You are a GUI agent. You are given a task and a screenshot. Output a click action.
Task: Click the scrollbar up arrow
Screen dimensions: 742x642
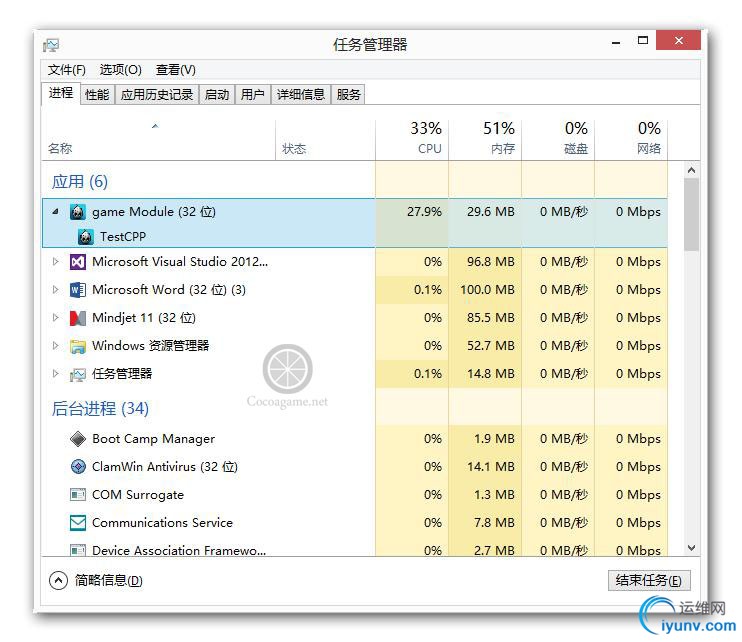(x=691, y=170)
